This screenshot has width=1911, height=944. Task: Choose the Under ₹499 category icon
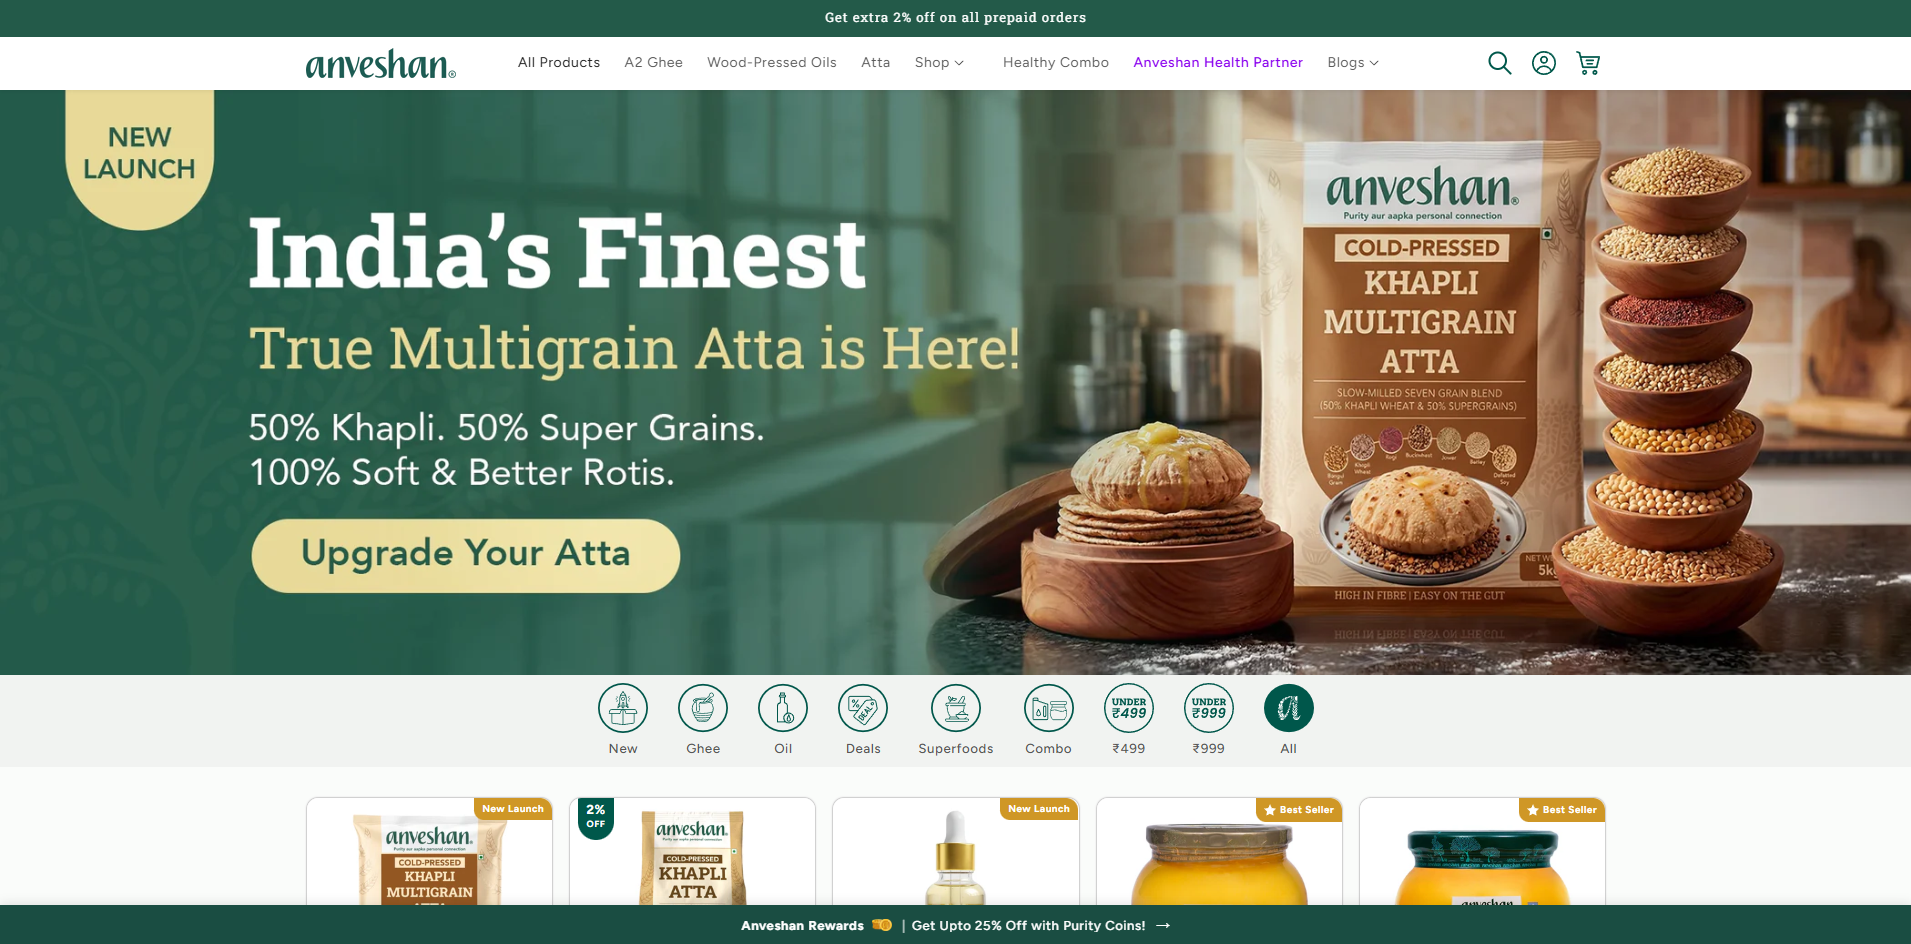click(x=1129, y=709)
